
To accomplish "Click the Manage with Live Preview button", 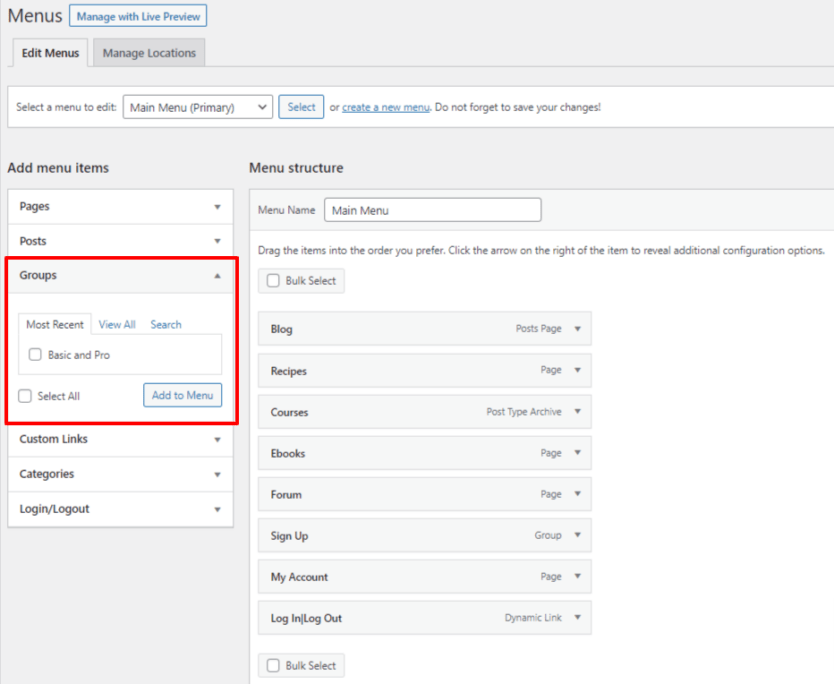I will pyautogui.click(x=137, y=16).
